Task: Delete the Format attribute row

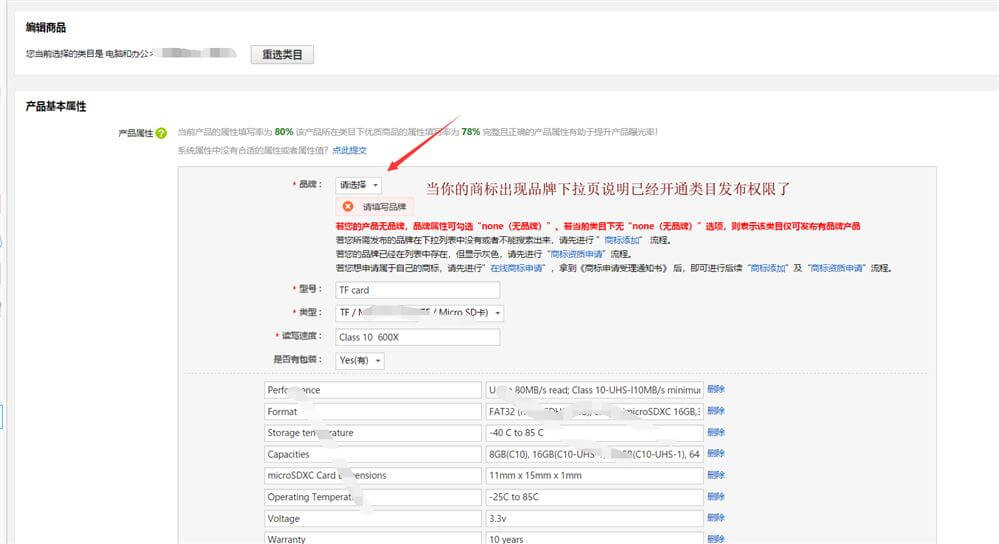Action: click(x=716, y=411)
